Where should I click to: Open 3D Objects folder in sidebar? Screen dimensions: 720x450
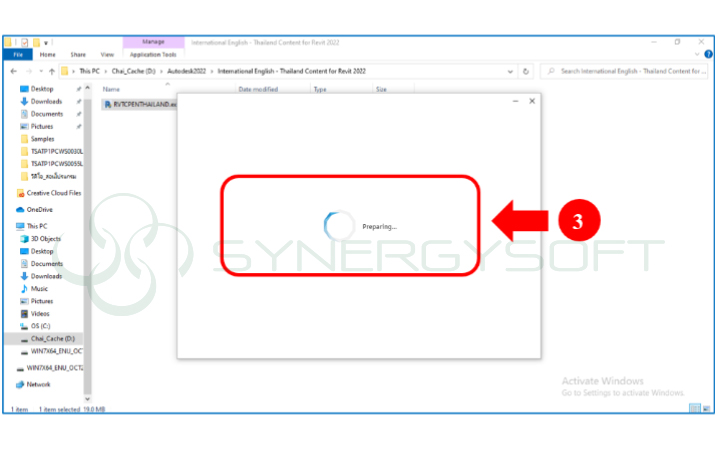click(45, 239)
